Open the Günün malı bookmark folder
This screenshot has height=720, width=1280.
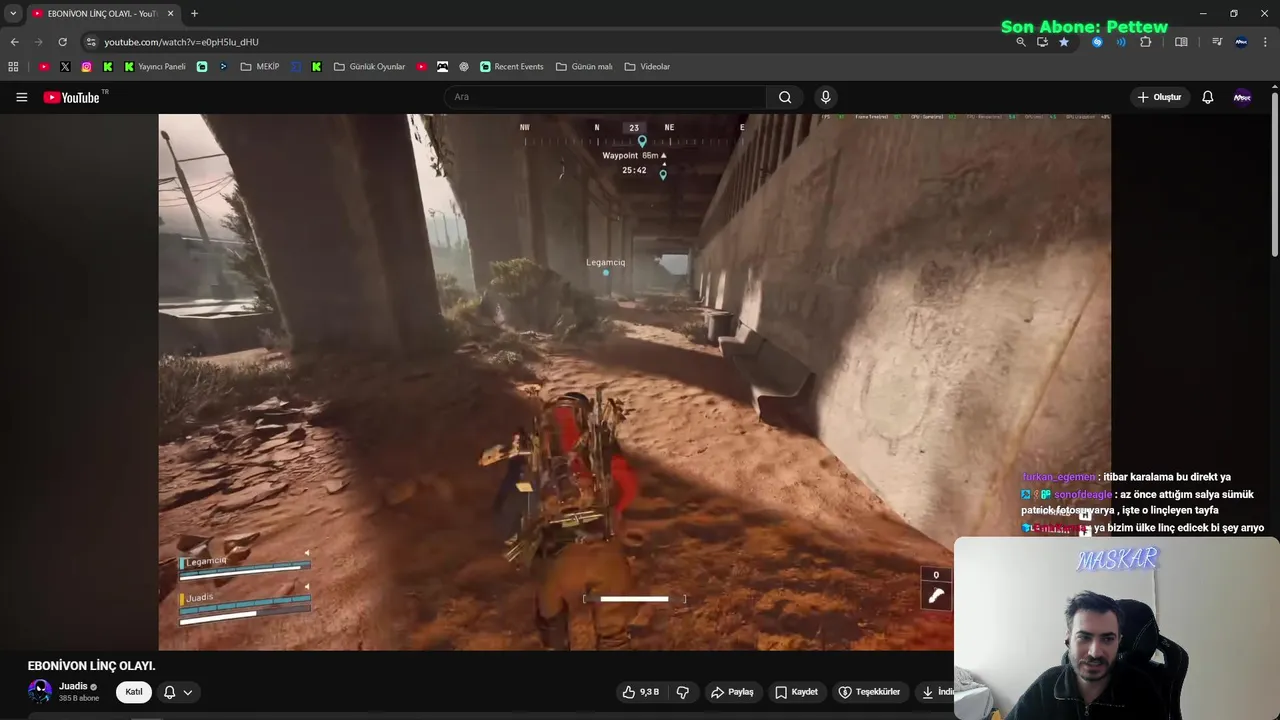click(584, 67)
